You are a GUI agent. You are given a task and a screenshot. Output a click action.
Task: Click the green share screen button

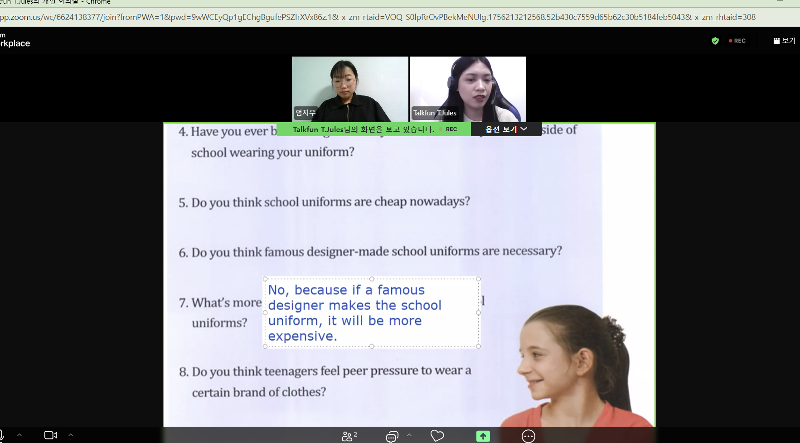coord(483,436)
